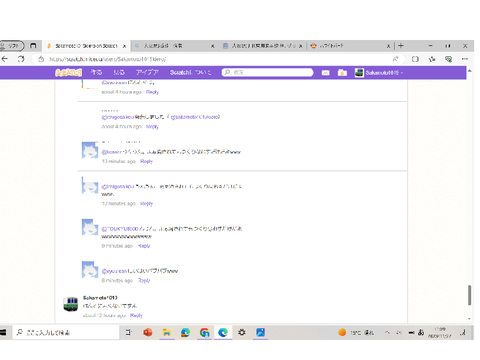
Task: Go back with the browser back arrow
Action: [x=5, y=59]
